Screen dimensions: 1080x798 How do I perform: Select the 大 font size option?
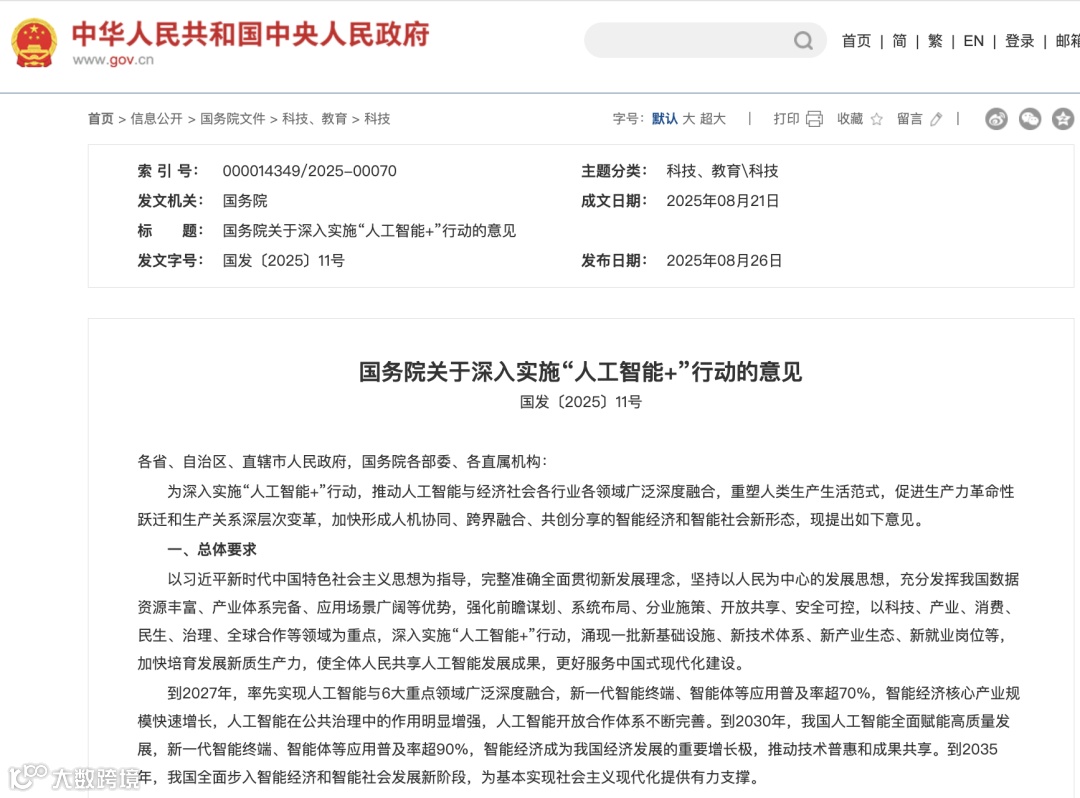tap(688, 118)
